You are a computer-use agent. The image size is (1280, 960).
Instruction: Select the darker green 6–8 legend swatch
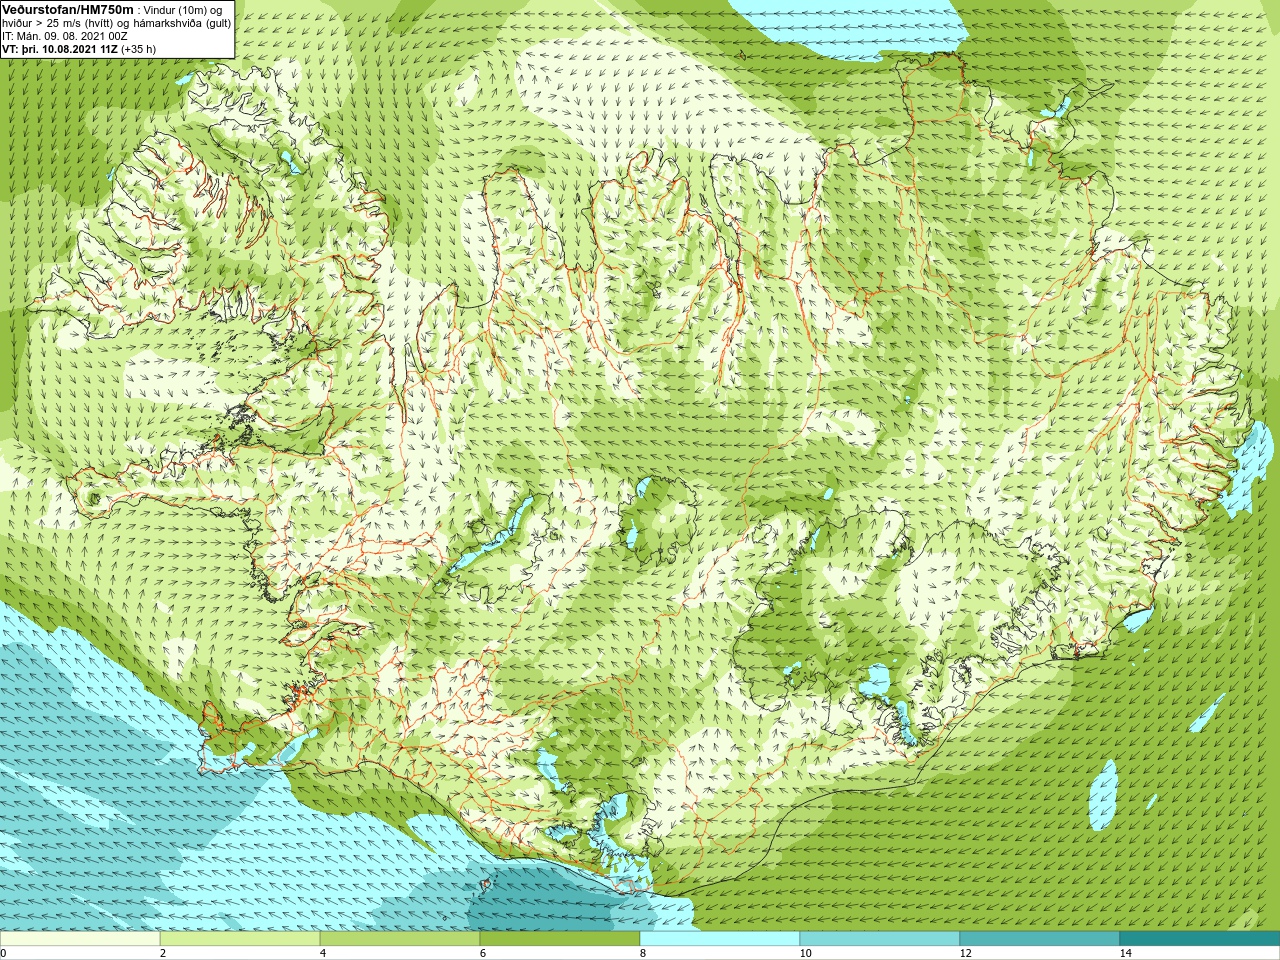pyautogui.click(x=560, y=939)
